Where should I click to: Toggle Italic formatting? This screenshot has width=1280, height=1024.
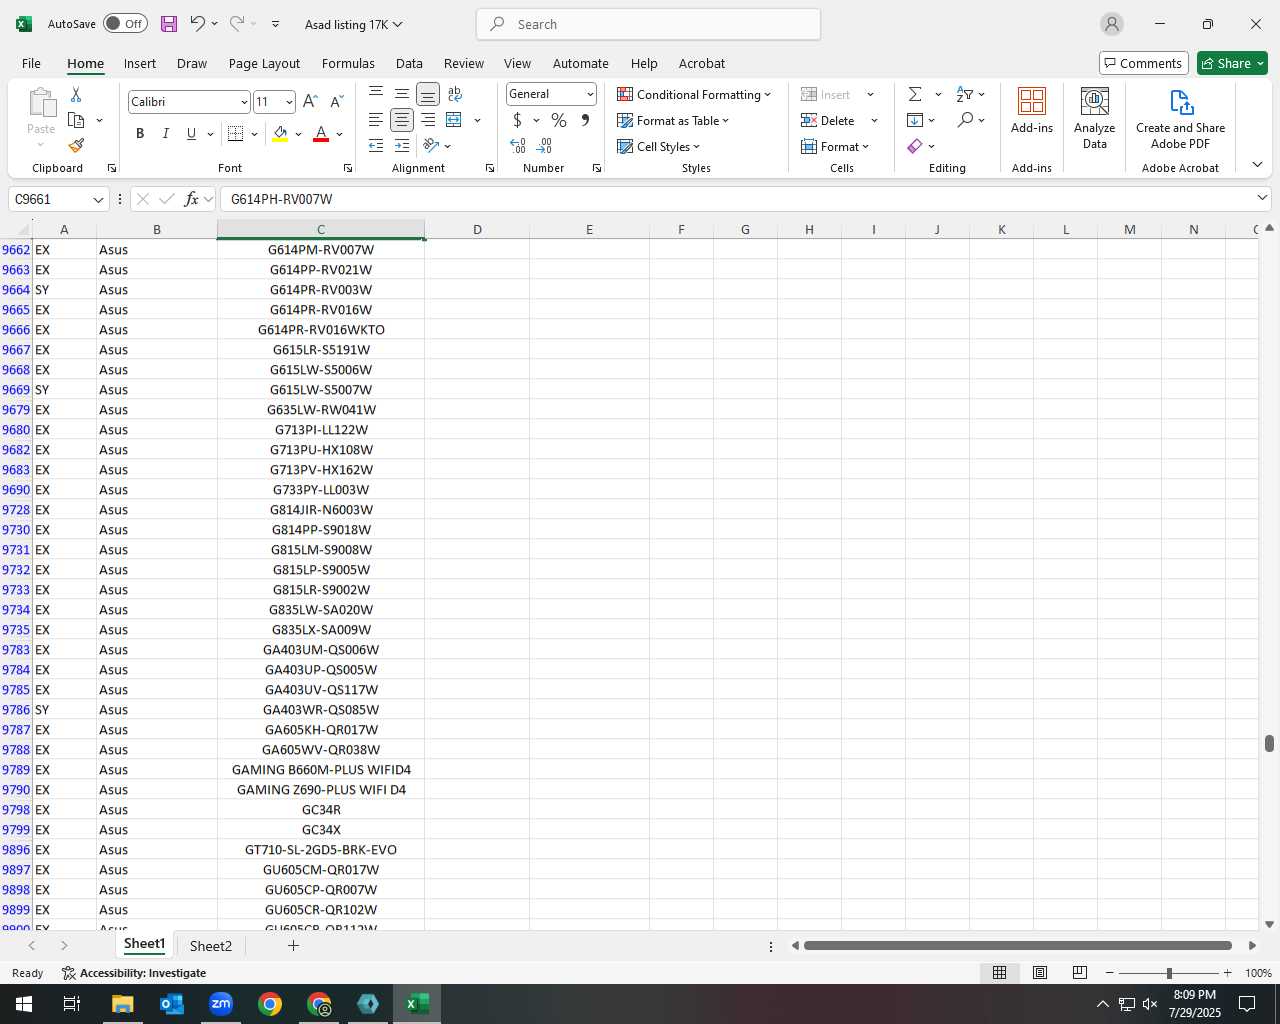click(x=166, y=133)
